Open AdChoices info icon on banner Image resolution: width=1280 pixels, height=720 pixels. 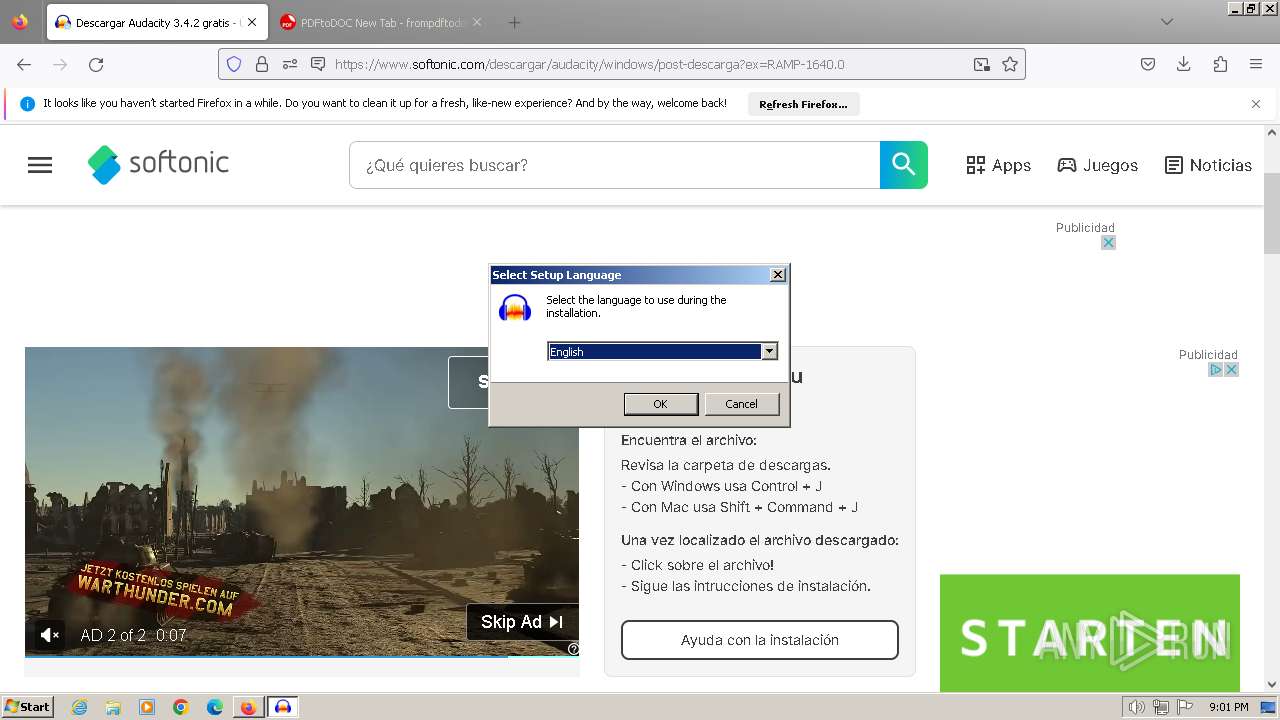tap(1216, 370)
